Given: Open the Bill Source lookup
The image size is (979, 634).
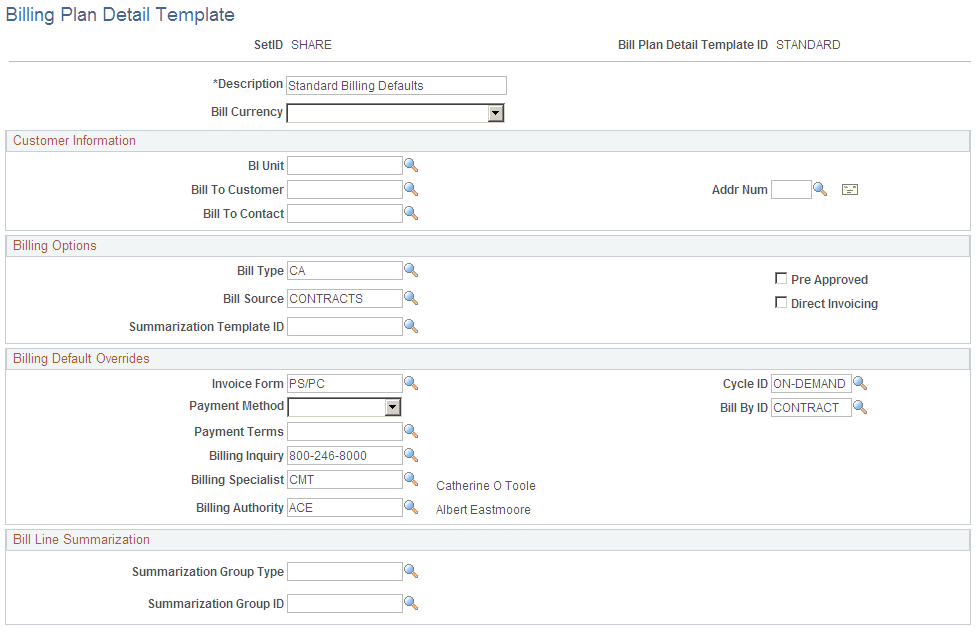Looking at the screenshot, I should pyautogui.click(x=411, y=298).
